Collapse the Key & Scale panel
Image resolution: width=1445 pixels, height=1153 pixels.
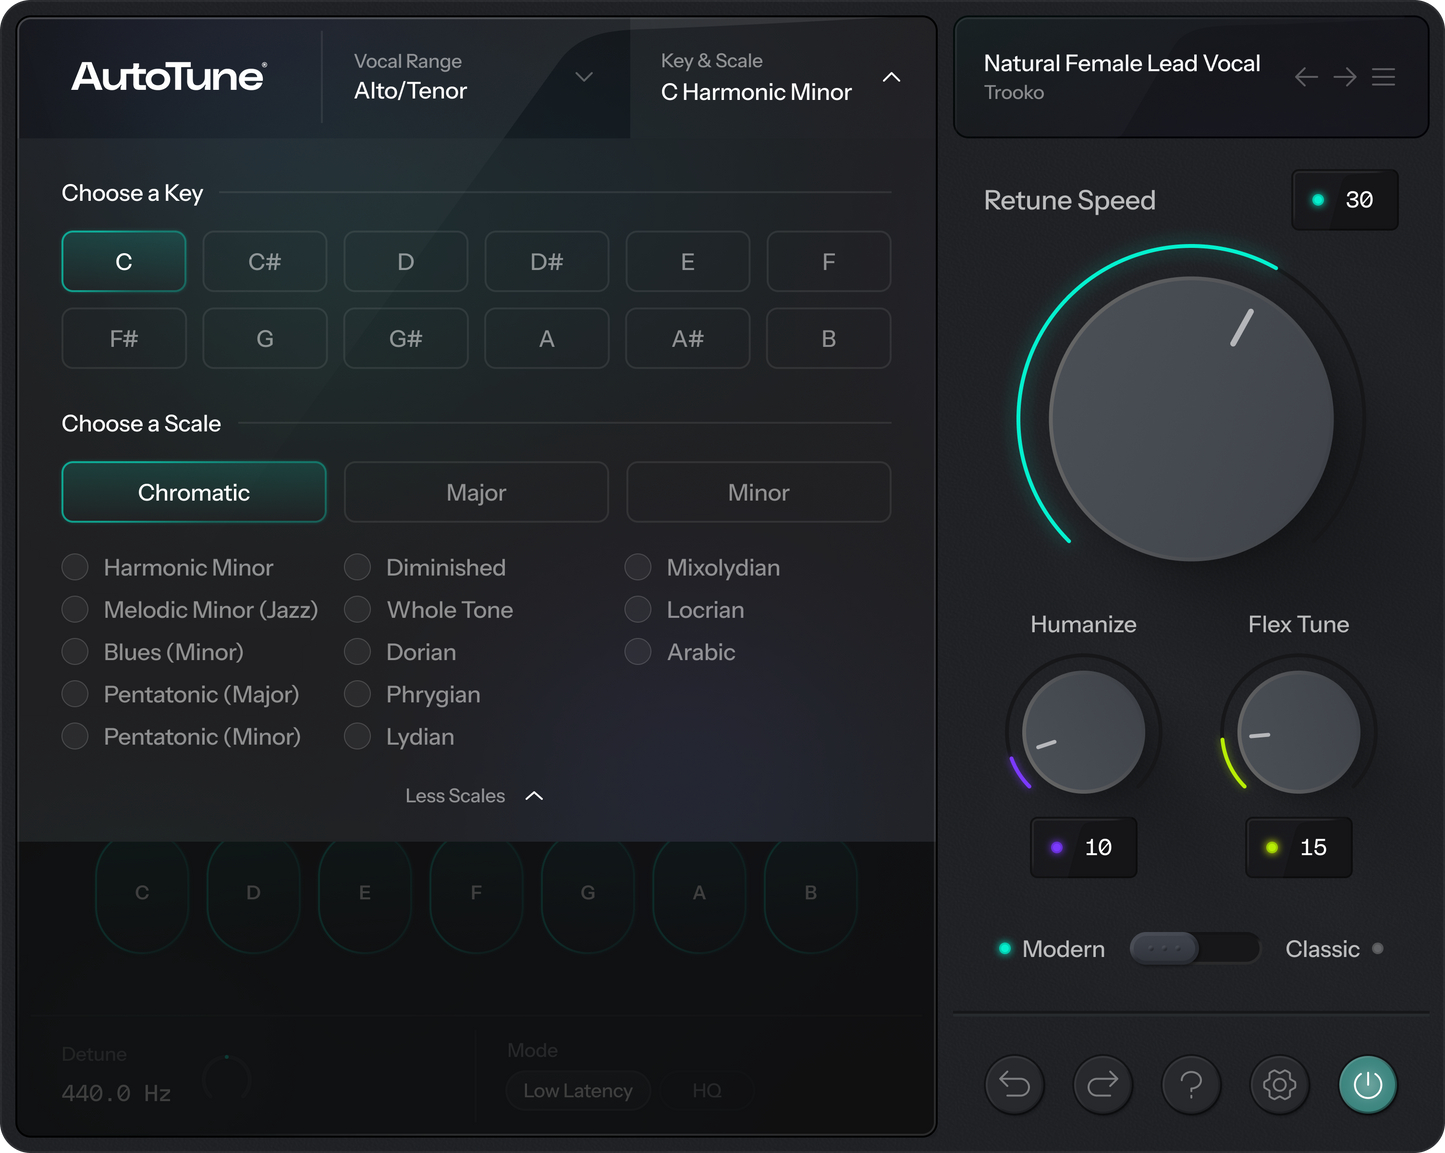point(891,77)
